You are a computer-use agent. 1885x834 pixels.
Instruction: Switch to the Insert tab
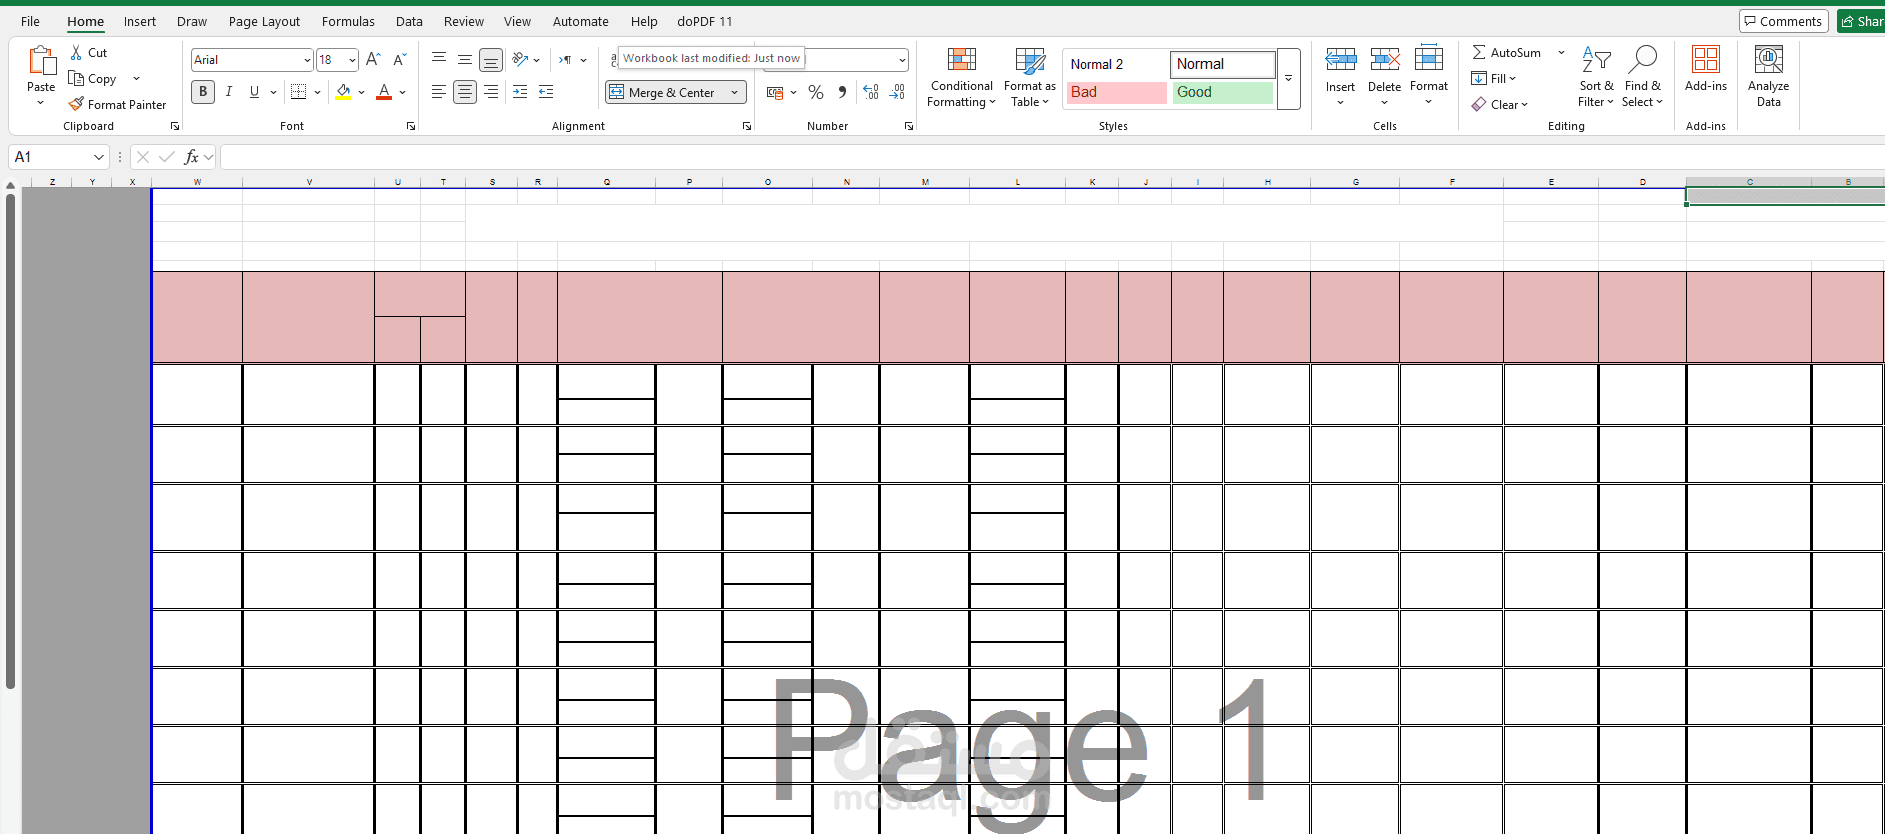pyautogui.click(x=140, y=21)
